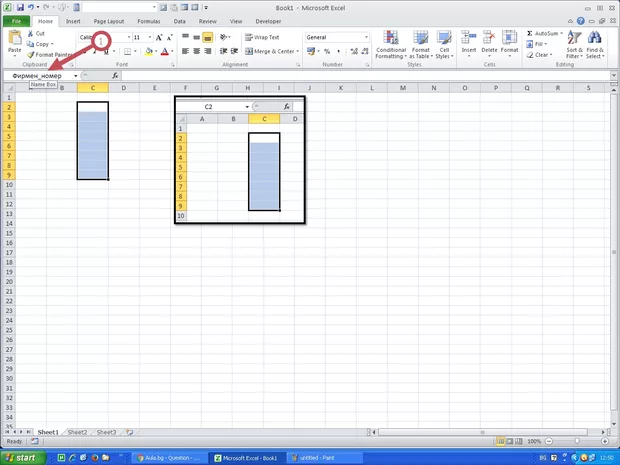Click the Cut scissors icon
The image size is (620, 465).
[x=30, y=34]
